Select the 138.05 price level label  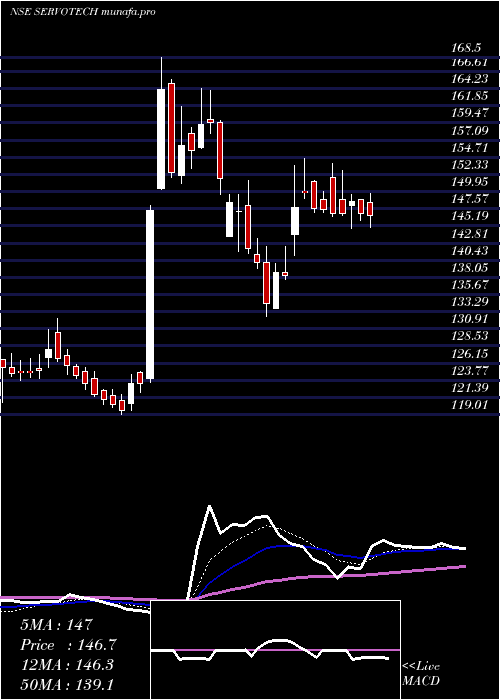click(x=470, y=268)
